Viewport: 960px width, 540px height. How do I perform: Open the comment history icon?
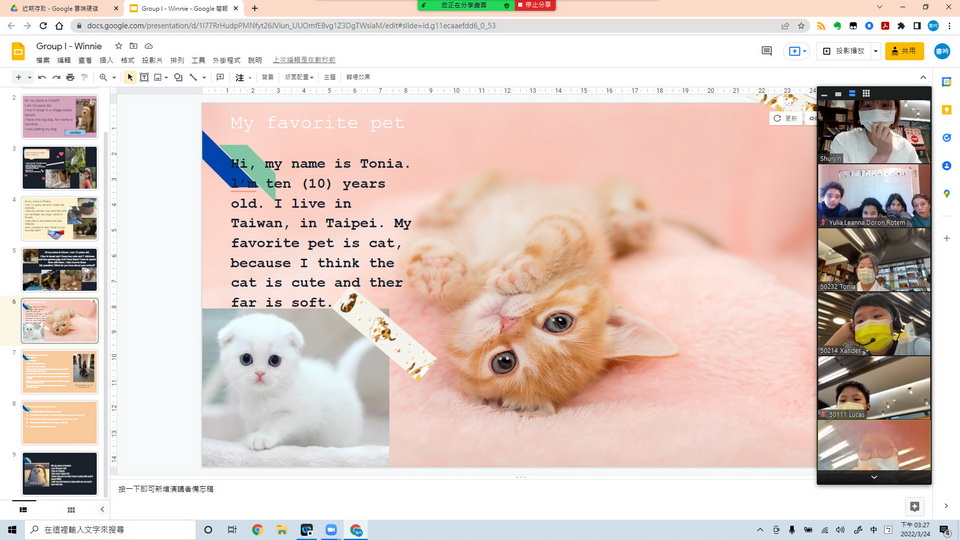coord(767,51)
